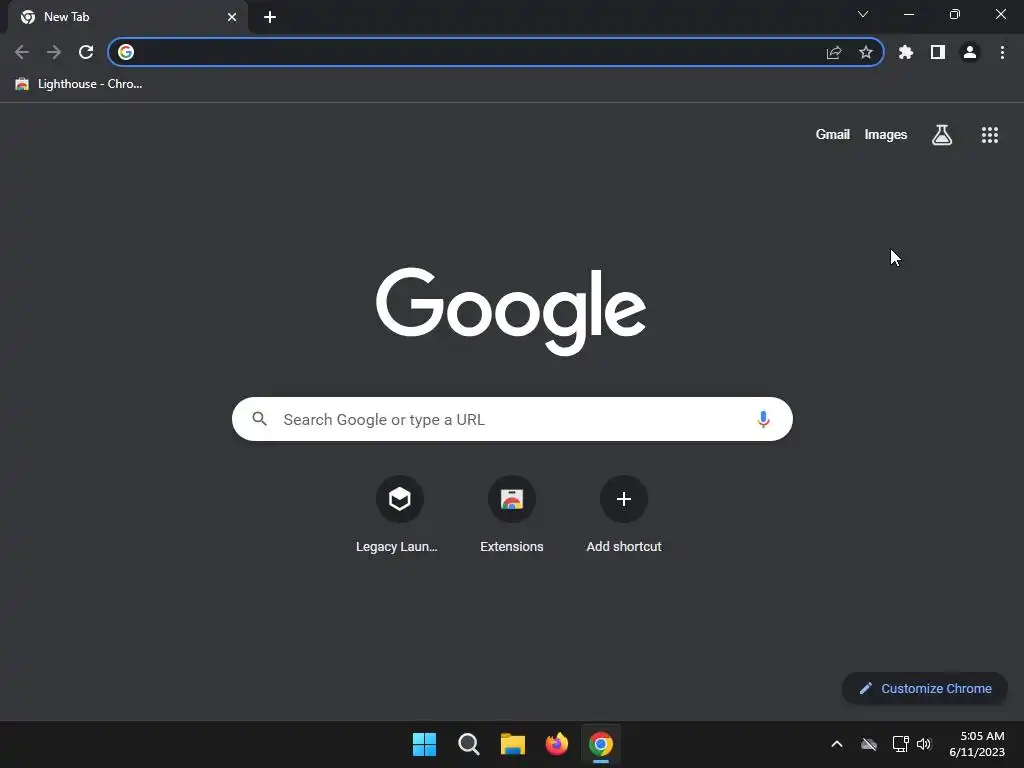Click the Google icon in address bar
The image size is (1024, 768).
126,52
